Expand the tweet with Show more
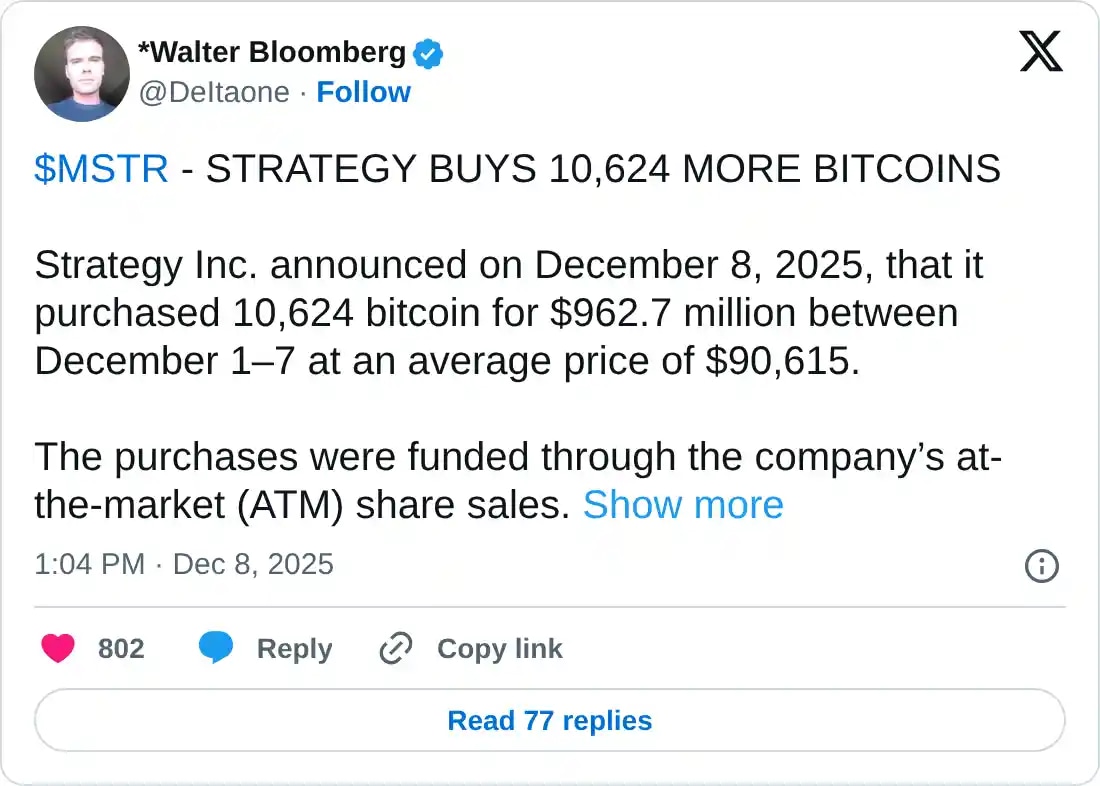Image resolution: width=1100 pixels, height=786 pixels. (x=683, y=505)
